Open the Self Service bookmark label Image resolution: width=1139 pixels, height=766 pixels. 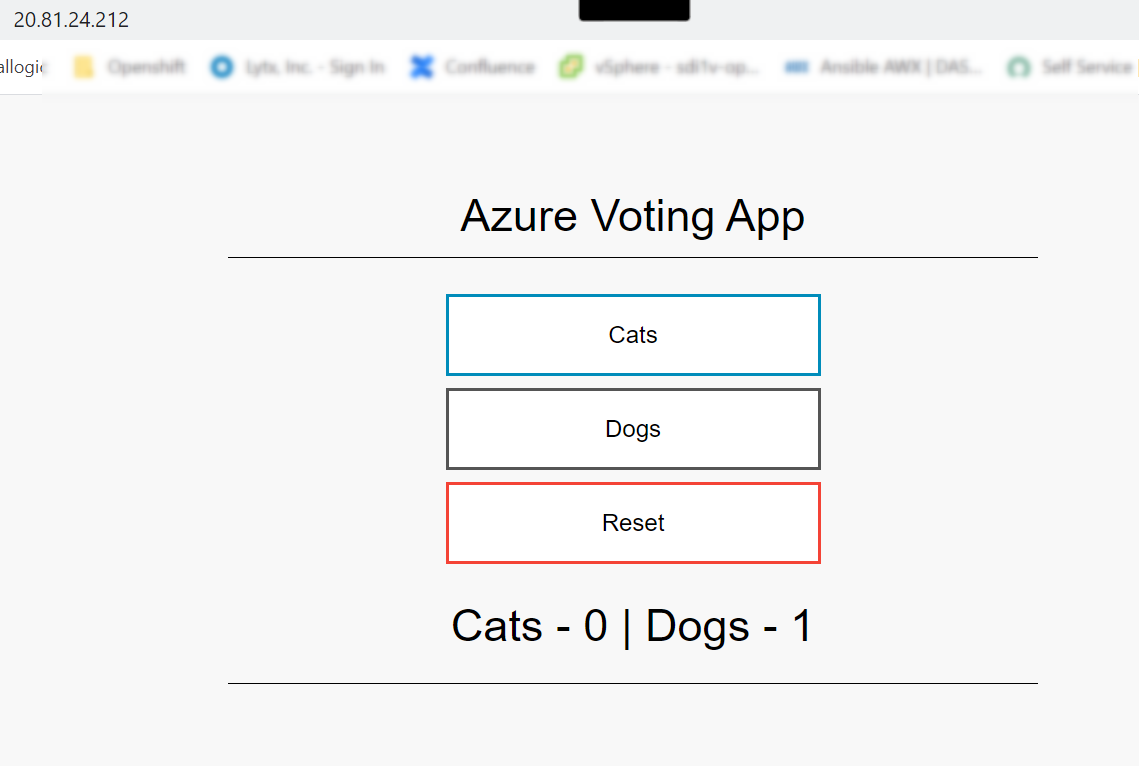[x=1087, y=67]
